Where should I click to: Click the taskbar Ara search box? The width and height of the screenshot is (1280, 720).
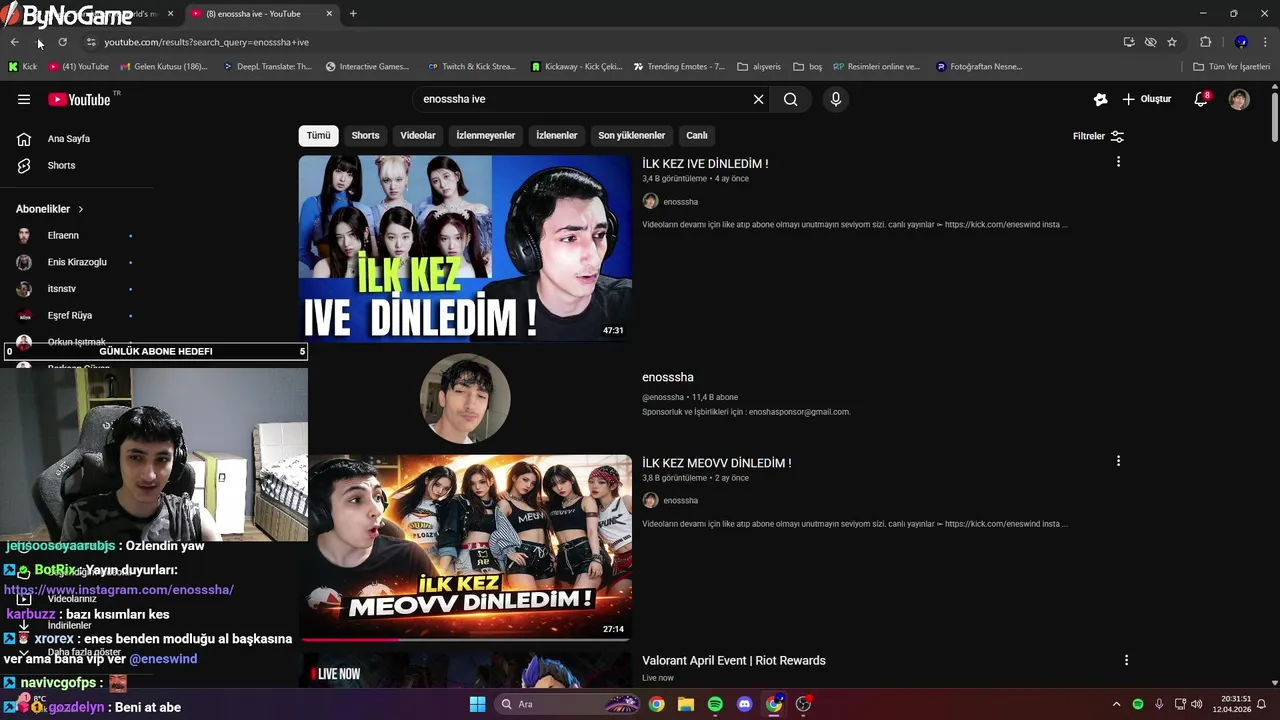568,704
